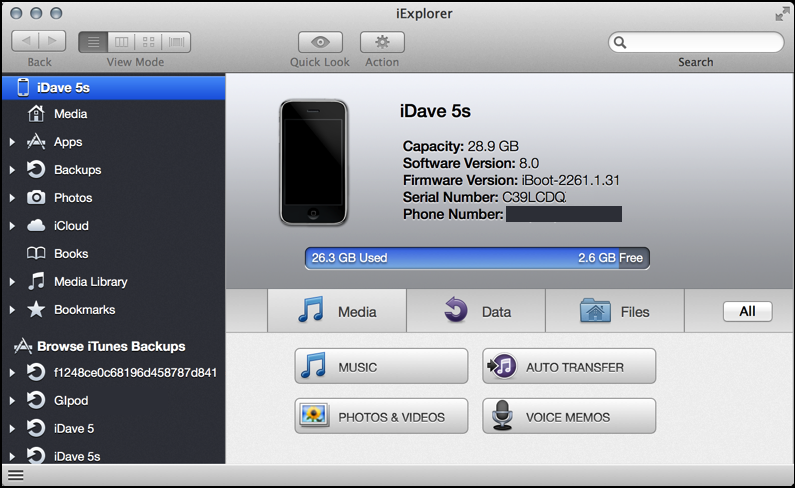
Task: Go back with the left arrow button
Action: (x=25, y=42)
